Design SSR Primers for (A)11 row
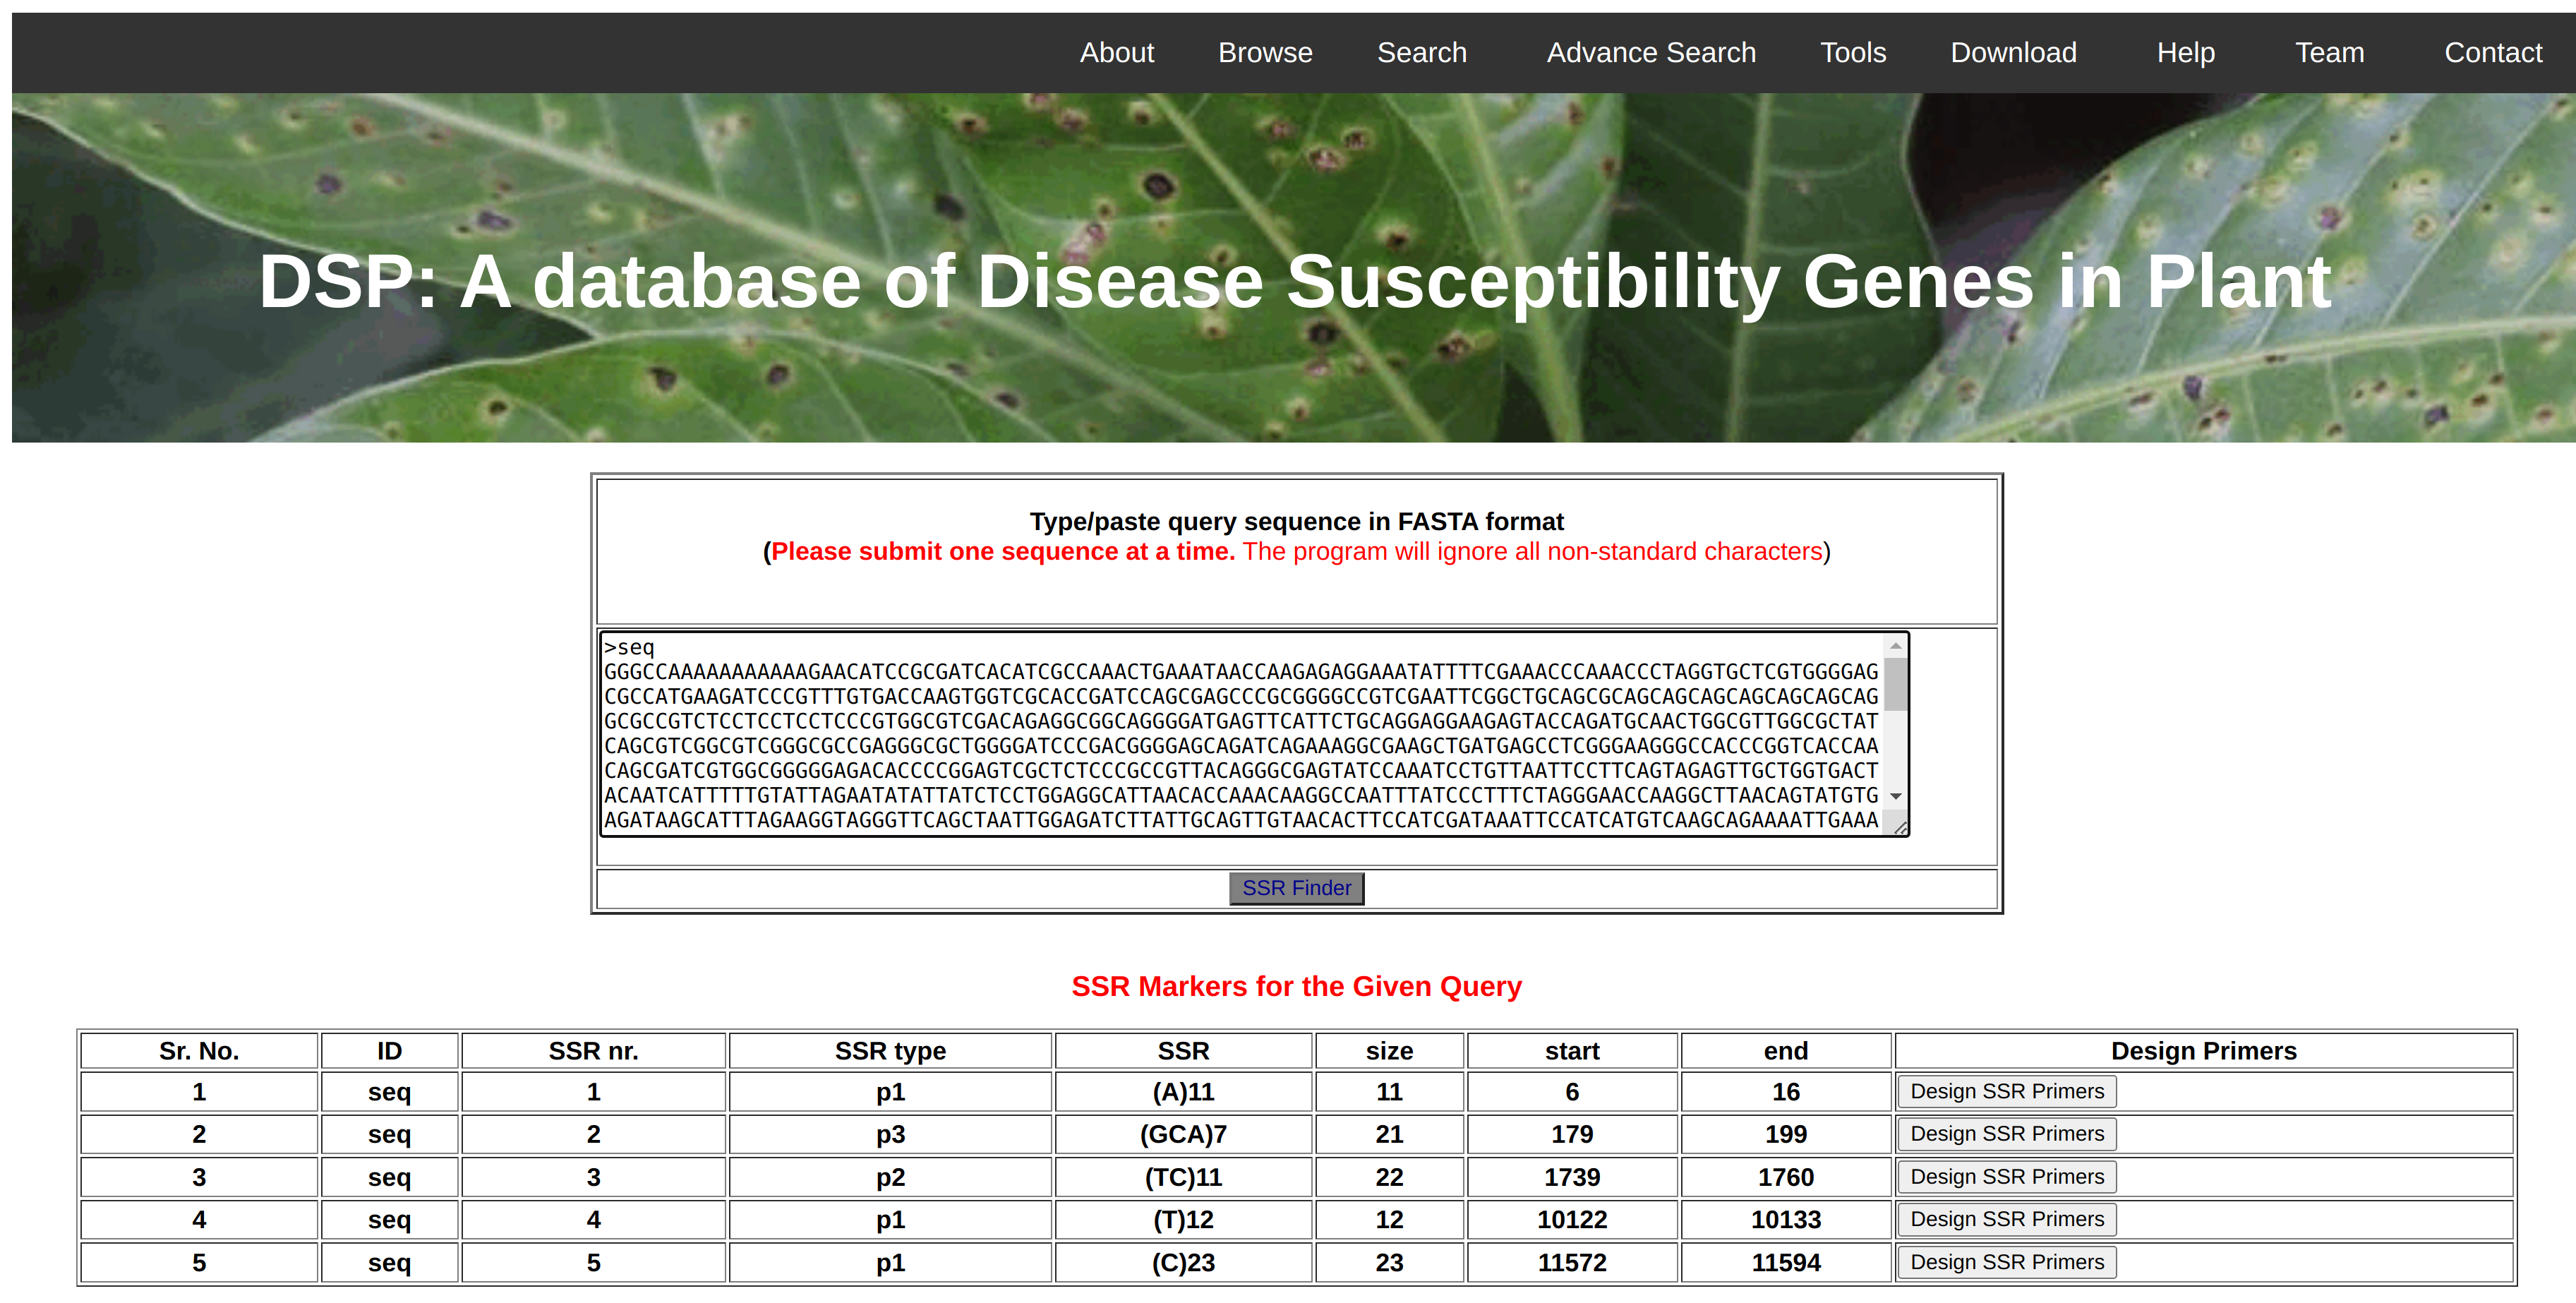This screenshot has height=1303, width=2576. click(x=2006, y=1091)
